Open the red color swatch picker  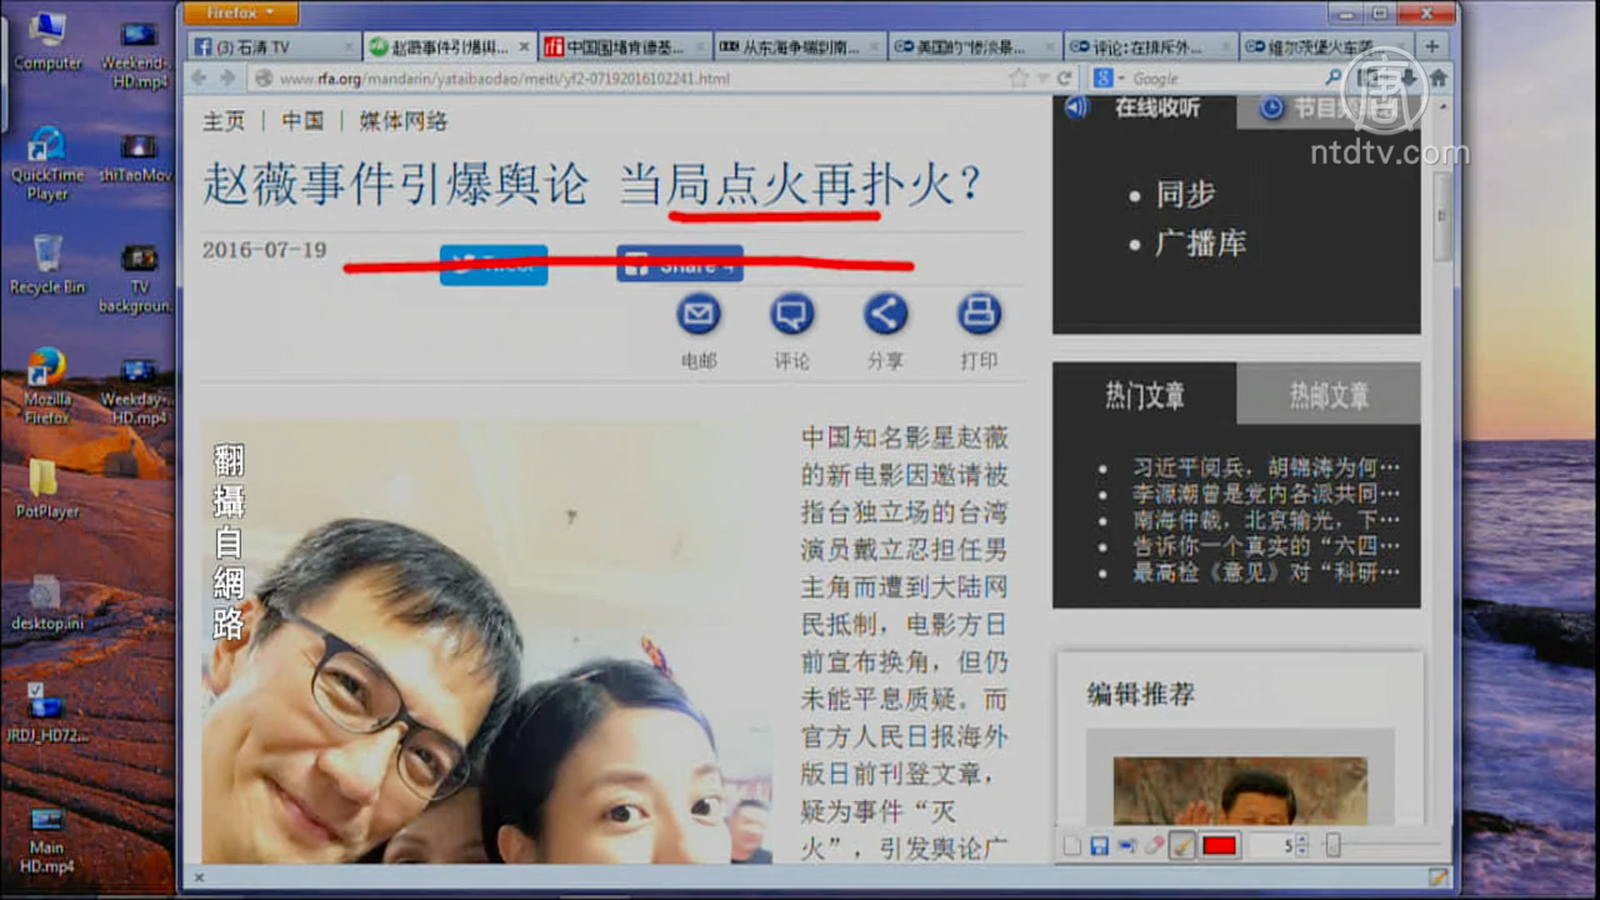point(1219,846)
